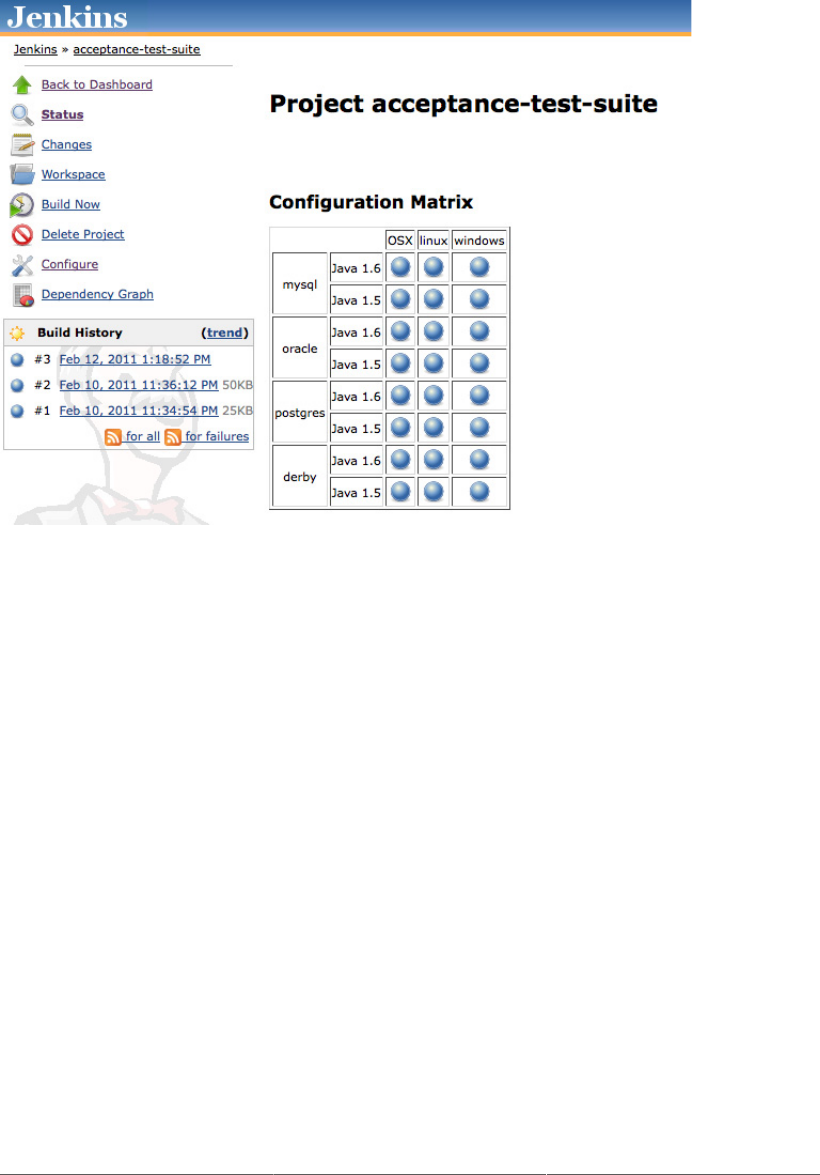This screenshot has width=820, height=1175.
Task: Open the Status link in sidebar
Action: pos(62,115)
